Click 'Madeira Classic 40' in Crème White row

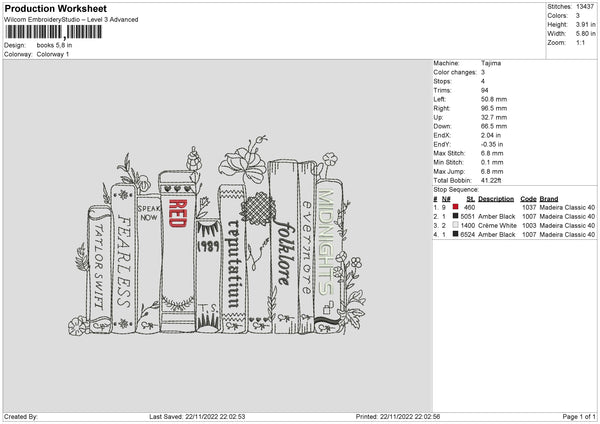tap(567, 225)
